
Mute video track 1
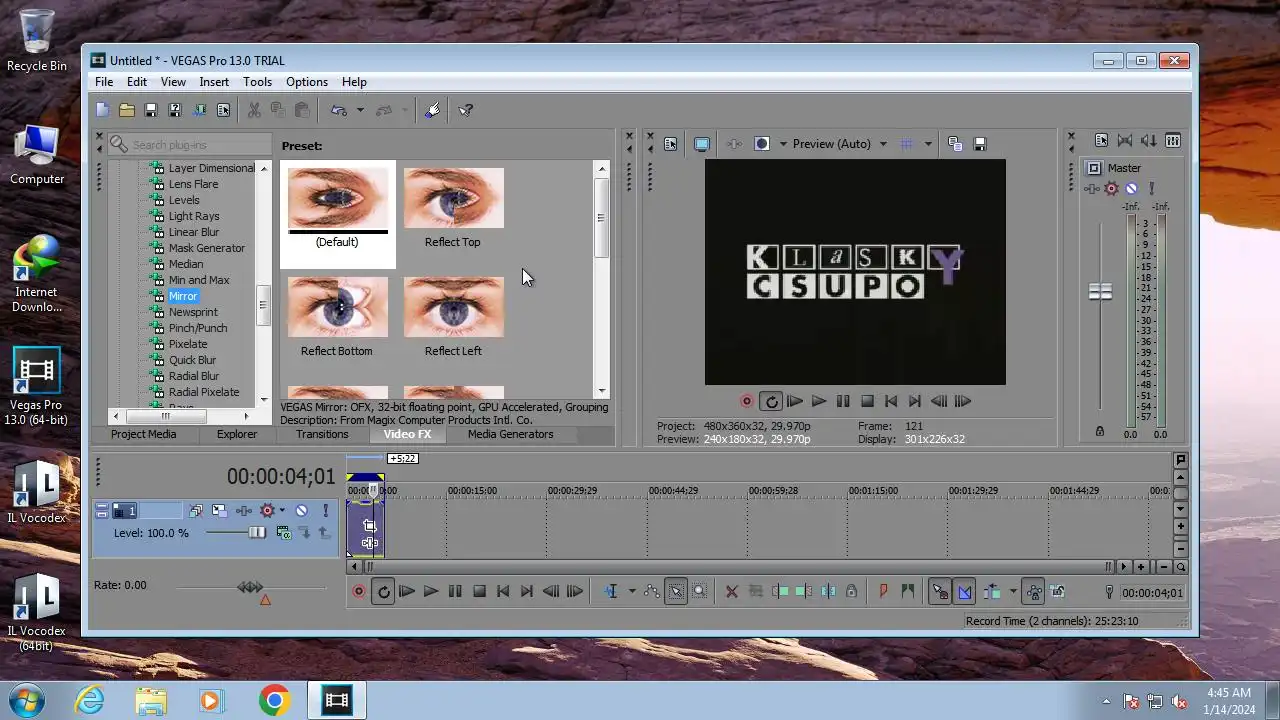pyautogui.click(x=301, y=511)
